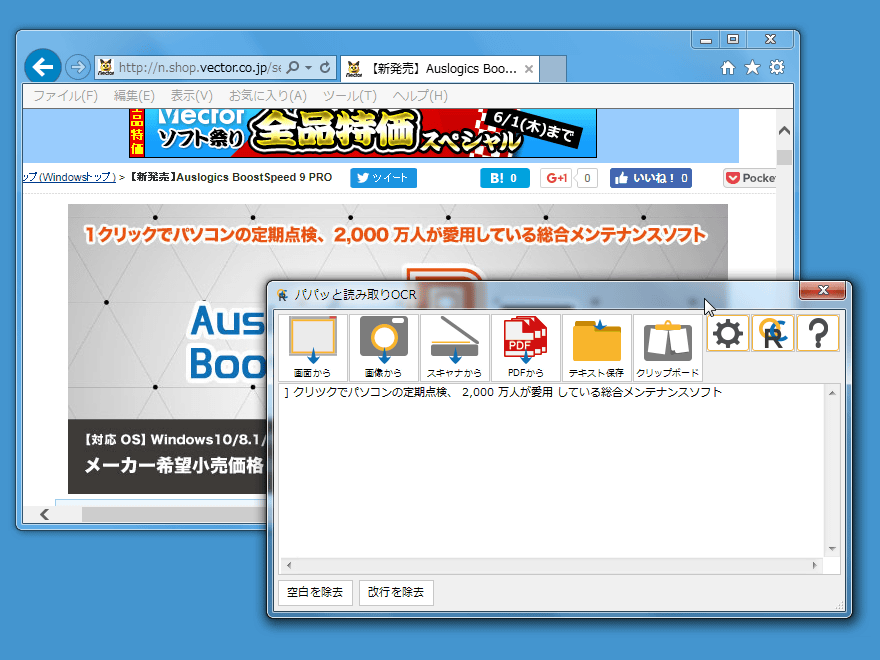Image resolution: width=880 pixels, height=660 pixels.
Task: Click OCR text area horizontal scroll right arrow
Action: point(815,565)
